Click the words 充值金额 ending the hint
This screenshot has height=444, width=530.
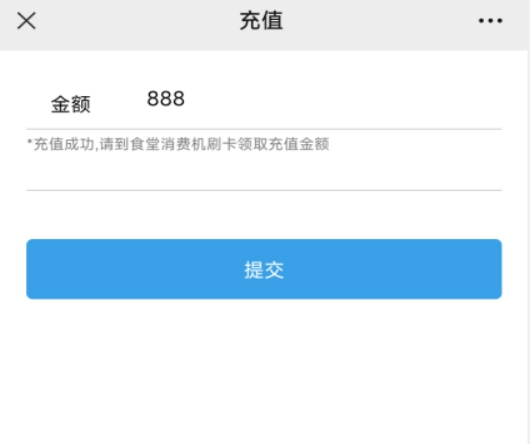coord(299,144)
